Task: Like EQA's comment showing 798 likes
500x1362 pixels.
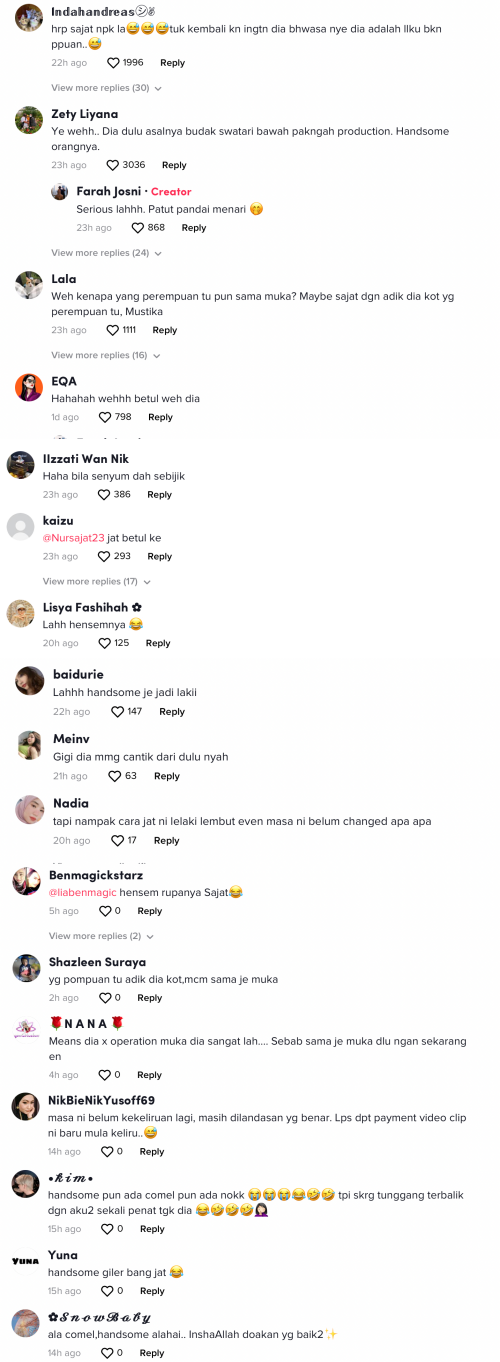Action: click(105, 417)
